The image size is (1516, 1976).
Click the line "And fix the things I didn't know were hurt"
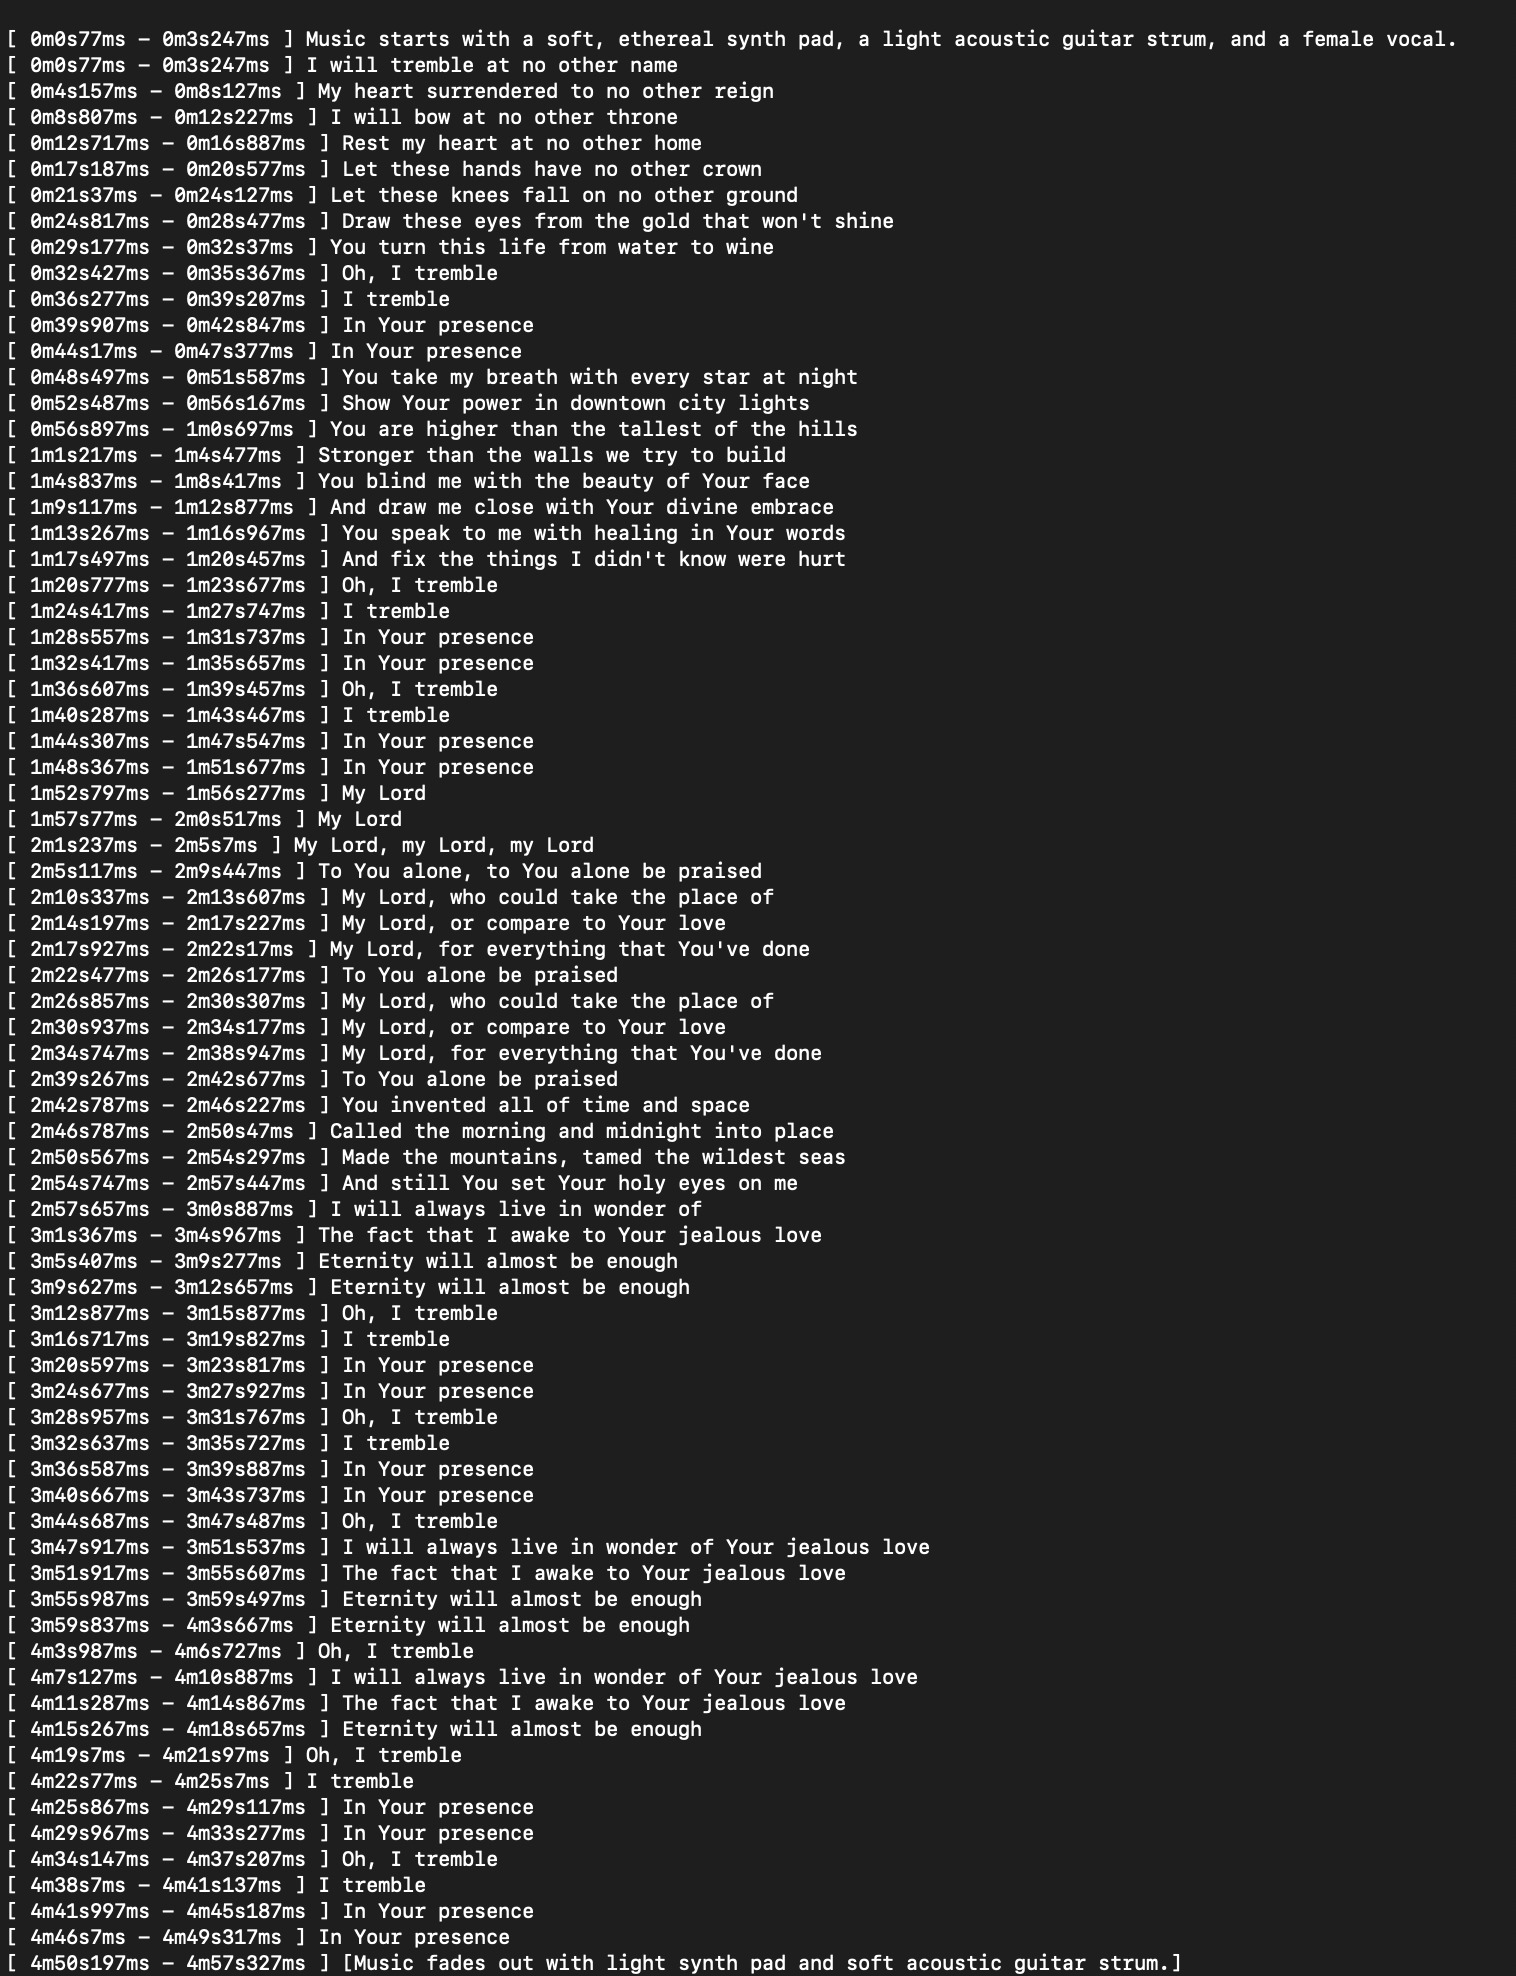coord(593,559)
